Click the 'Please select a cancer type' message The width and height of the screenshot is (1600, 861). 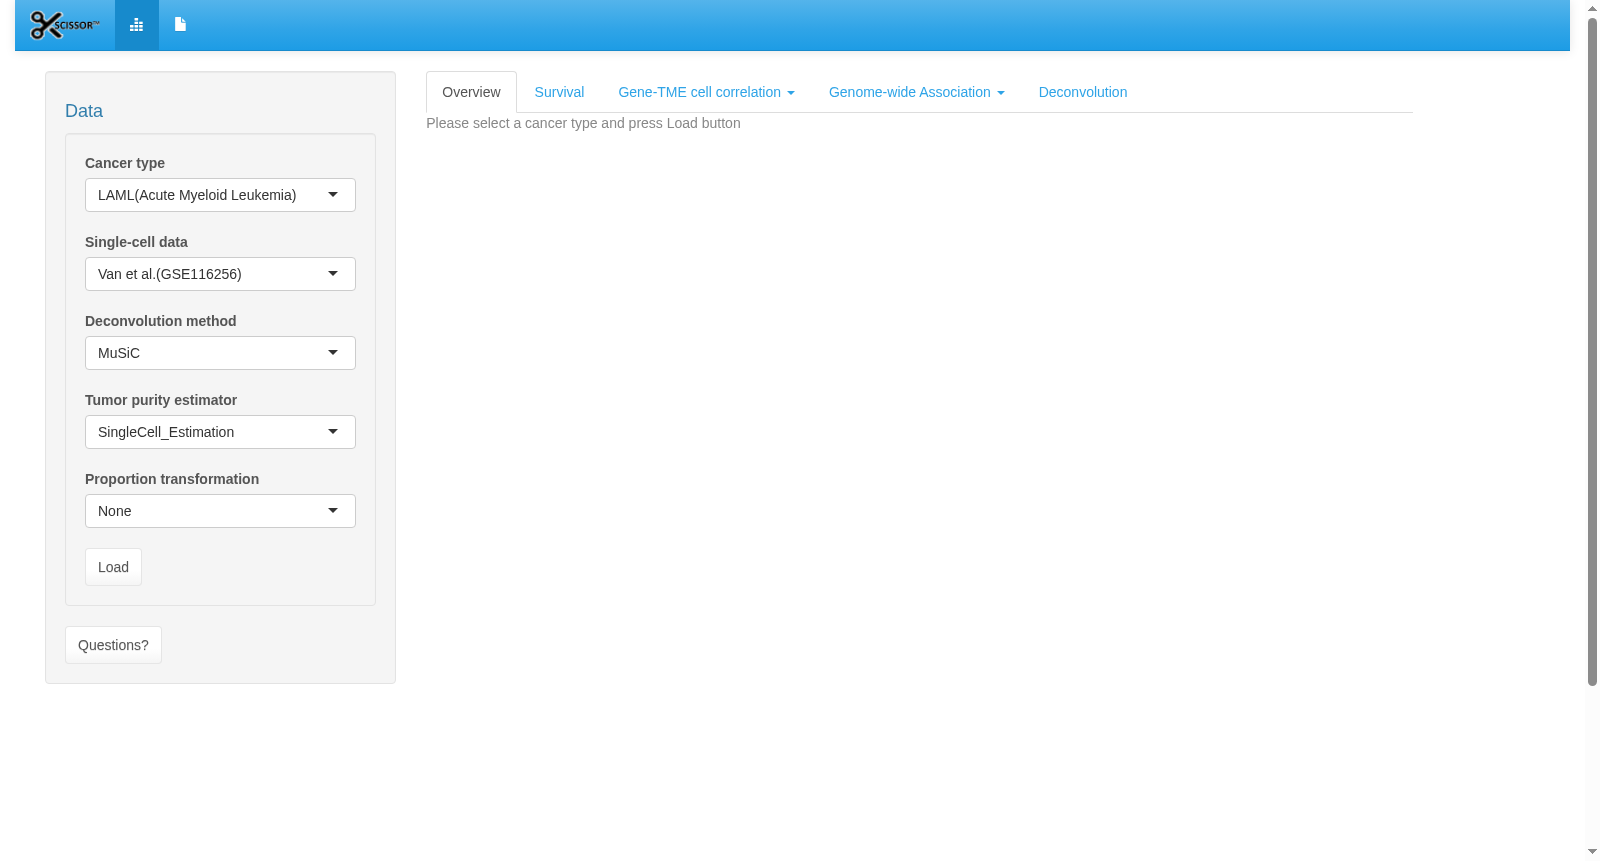click(x=583, y=123)
